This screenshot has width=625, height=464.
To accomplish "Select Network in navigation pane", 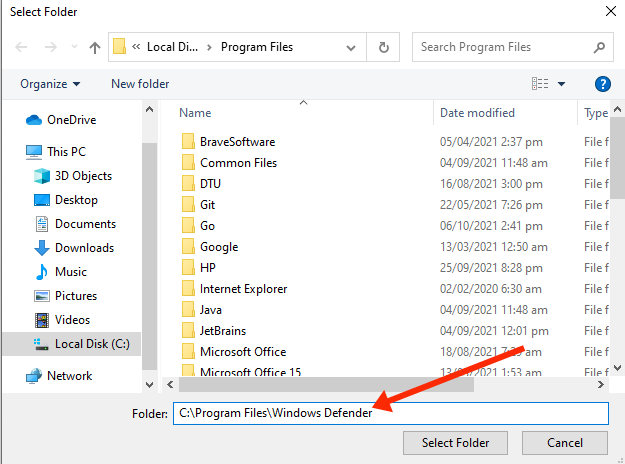I will pos(59,376).
